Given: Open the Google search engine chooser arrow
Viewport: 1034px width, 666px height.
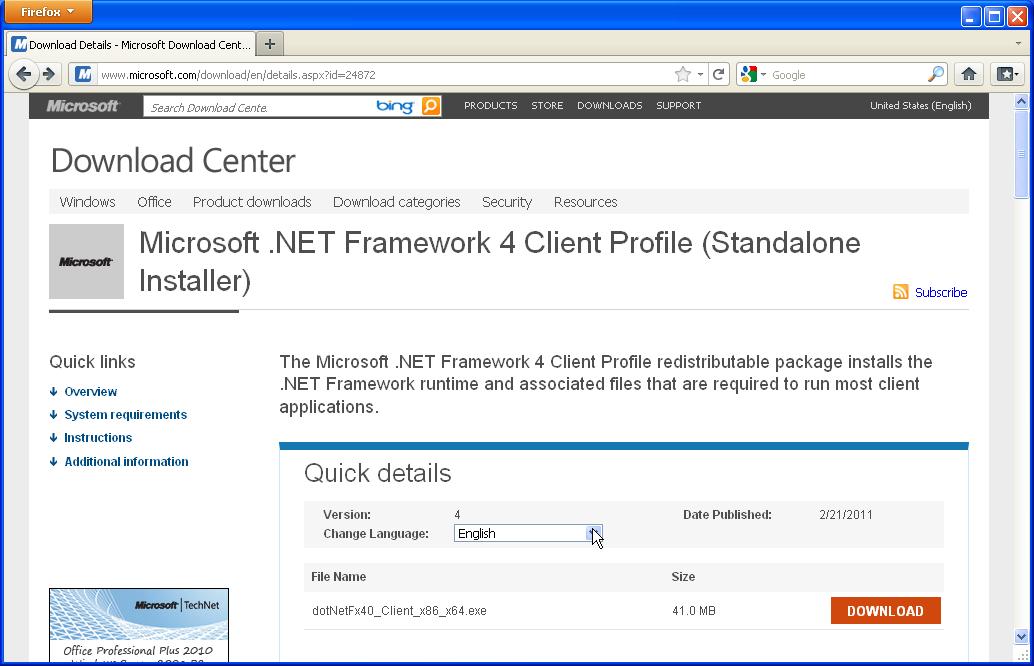Looking at the screenshot, I should (x=762, y=73).
